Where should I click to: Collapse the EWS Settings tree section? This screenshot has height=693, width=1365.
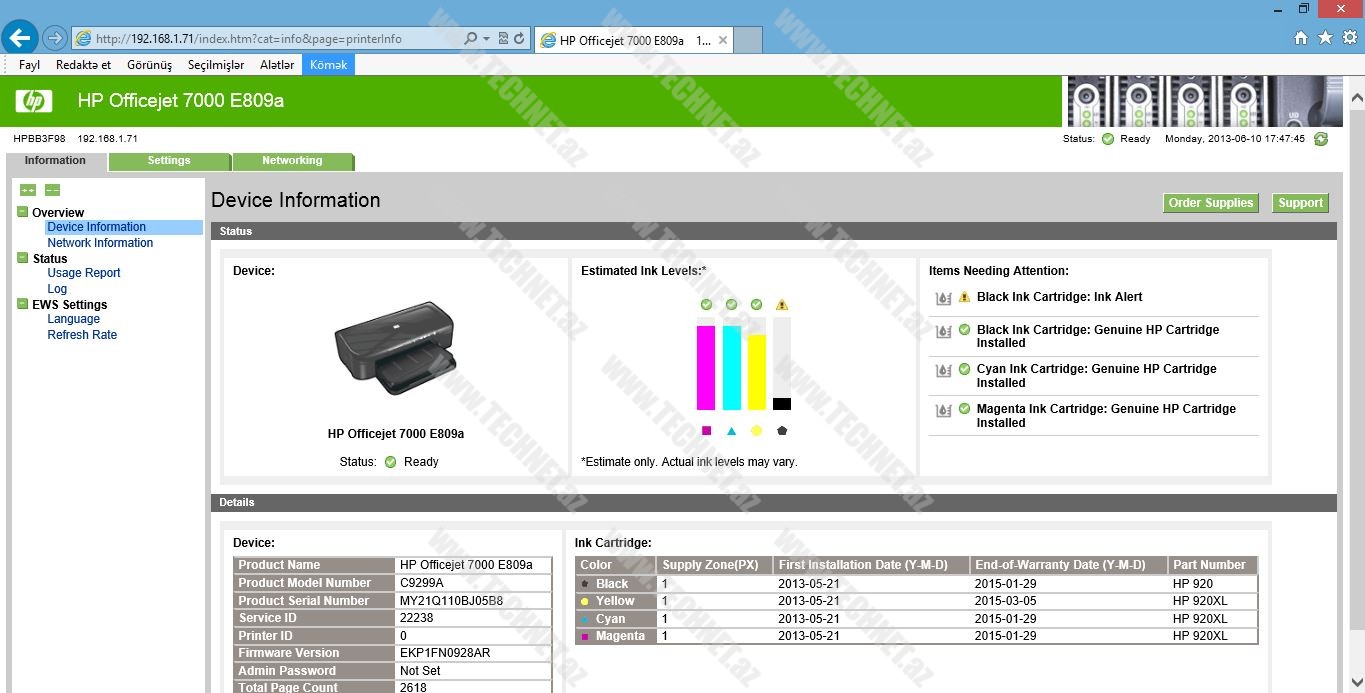point(23,304)
